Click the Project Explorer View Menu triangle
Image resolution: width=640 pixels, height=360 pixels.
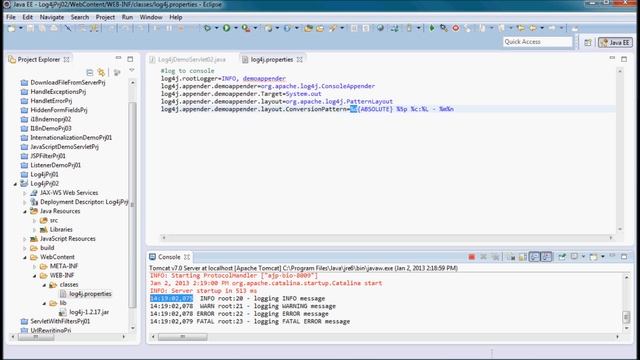click(131, 71)
